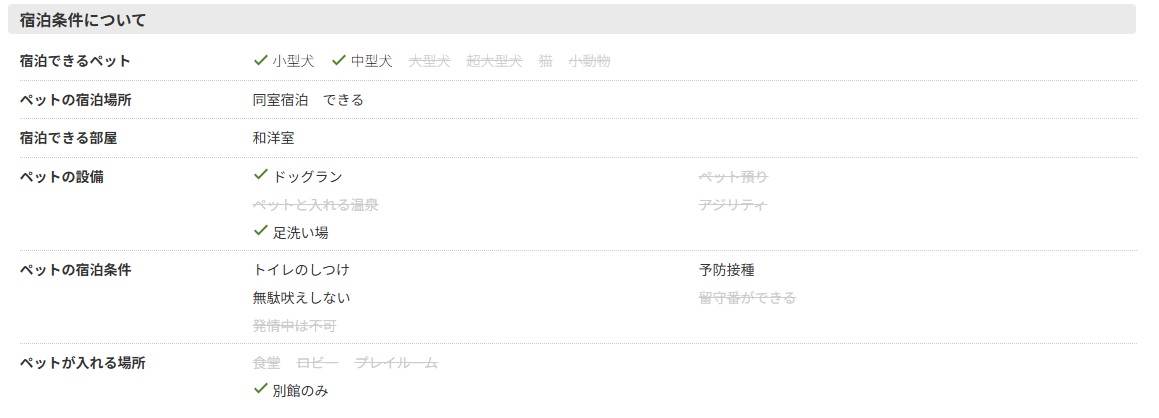This screenshot has width=1159, height=418.
Task: Click the struck-through 大型犬 option
Action: (429, 61)
